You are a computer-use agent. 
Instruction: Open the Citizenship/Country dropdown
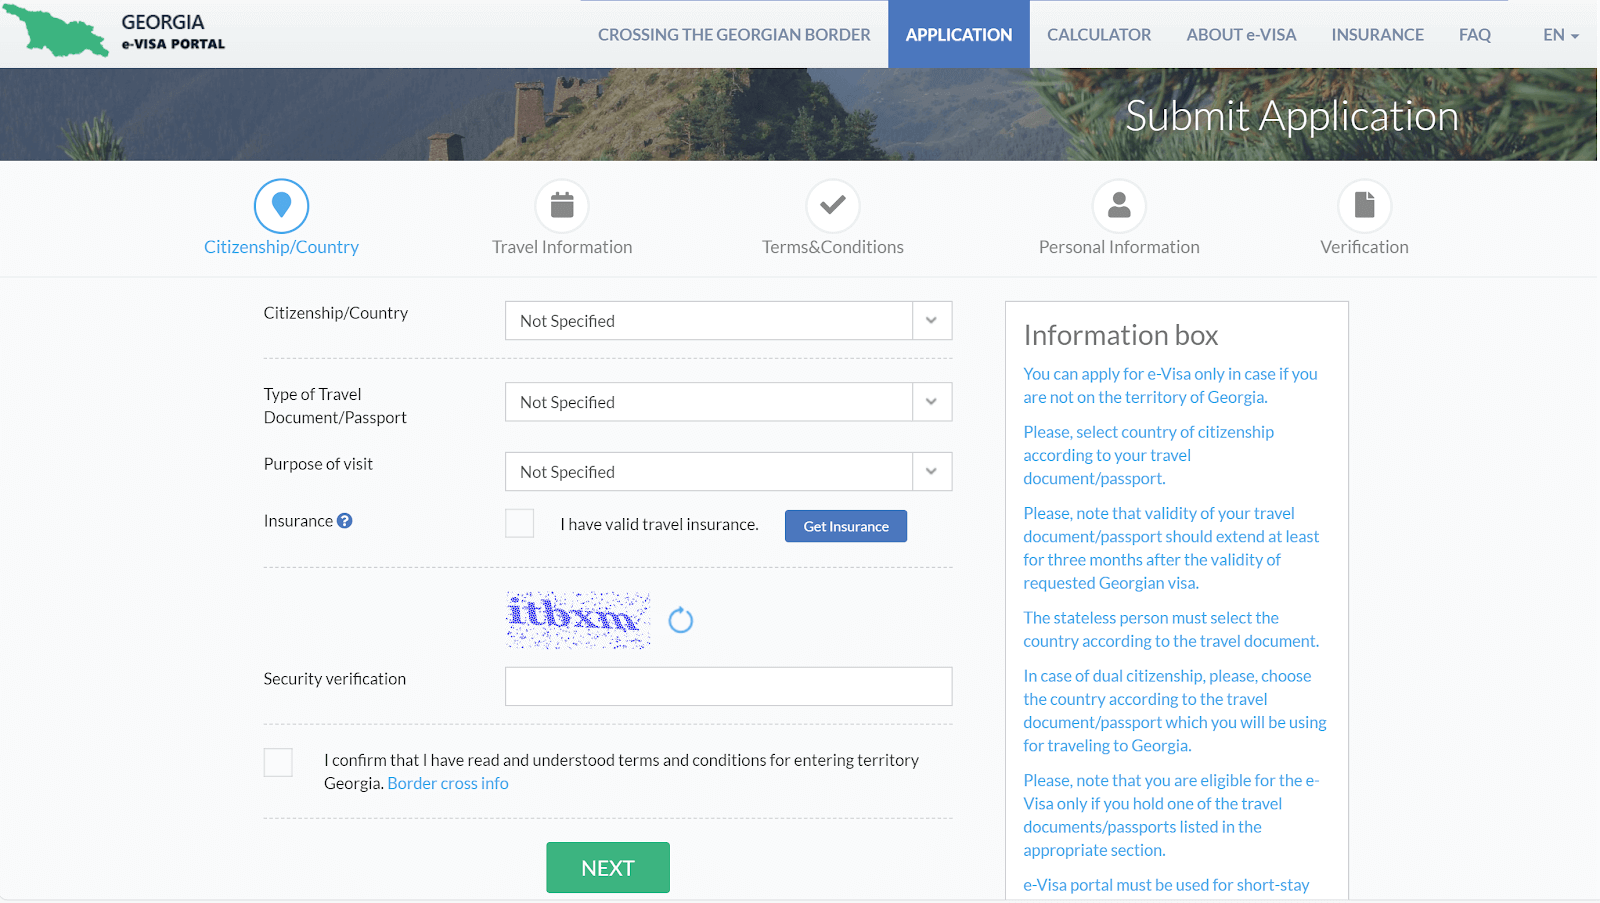(728, 321)
